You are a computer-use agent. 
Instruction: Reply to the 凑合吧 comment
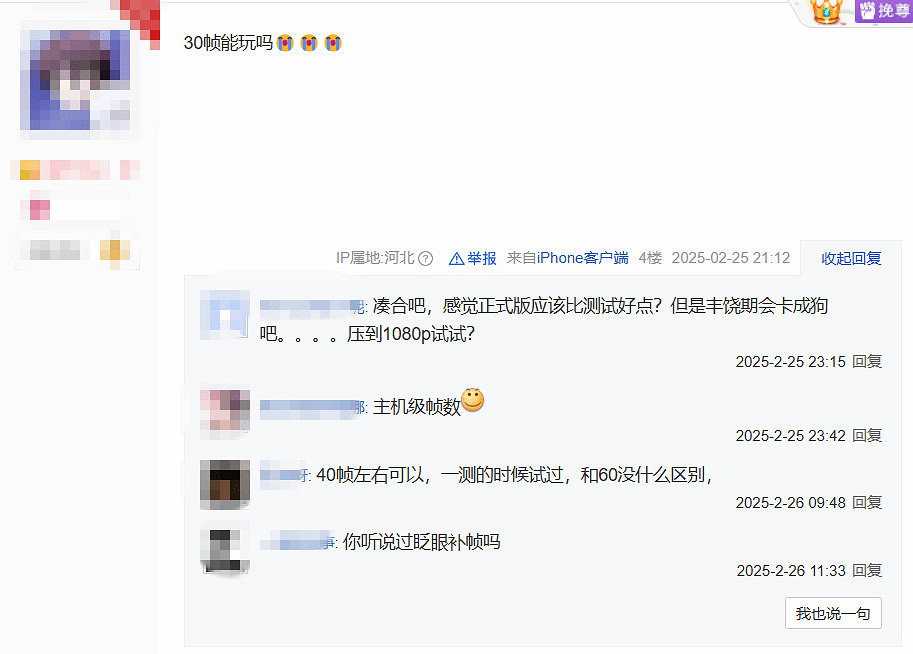tap(866, 362)
